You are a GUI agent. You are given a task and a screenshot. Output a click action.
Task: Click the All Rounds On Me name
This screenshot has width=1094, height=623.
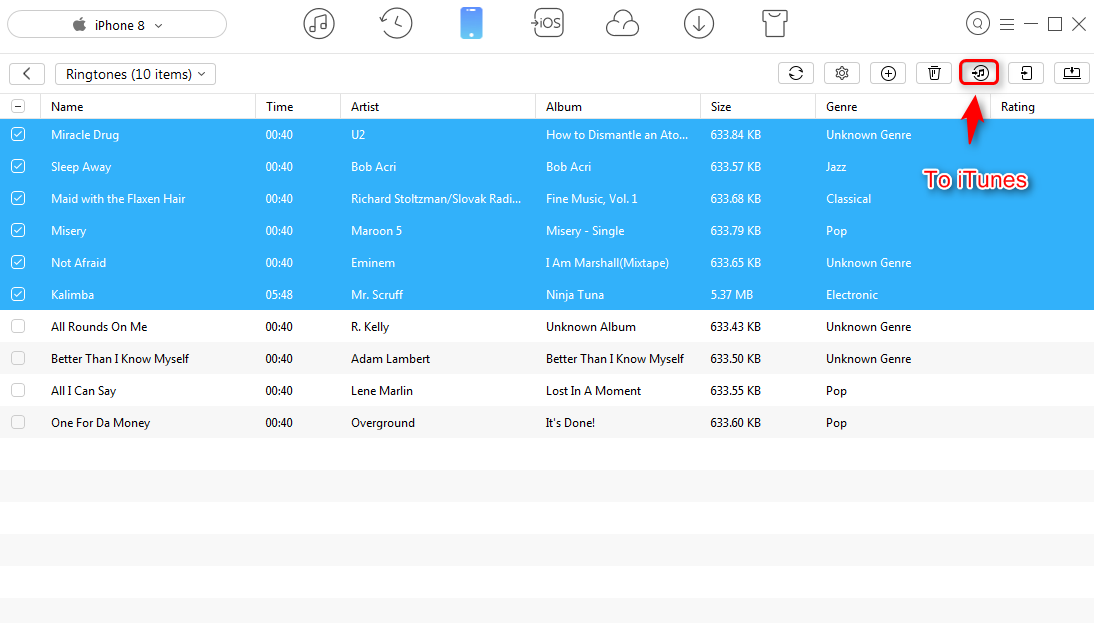pos(99,326)
